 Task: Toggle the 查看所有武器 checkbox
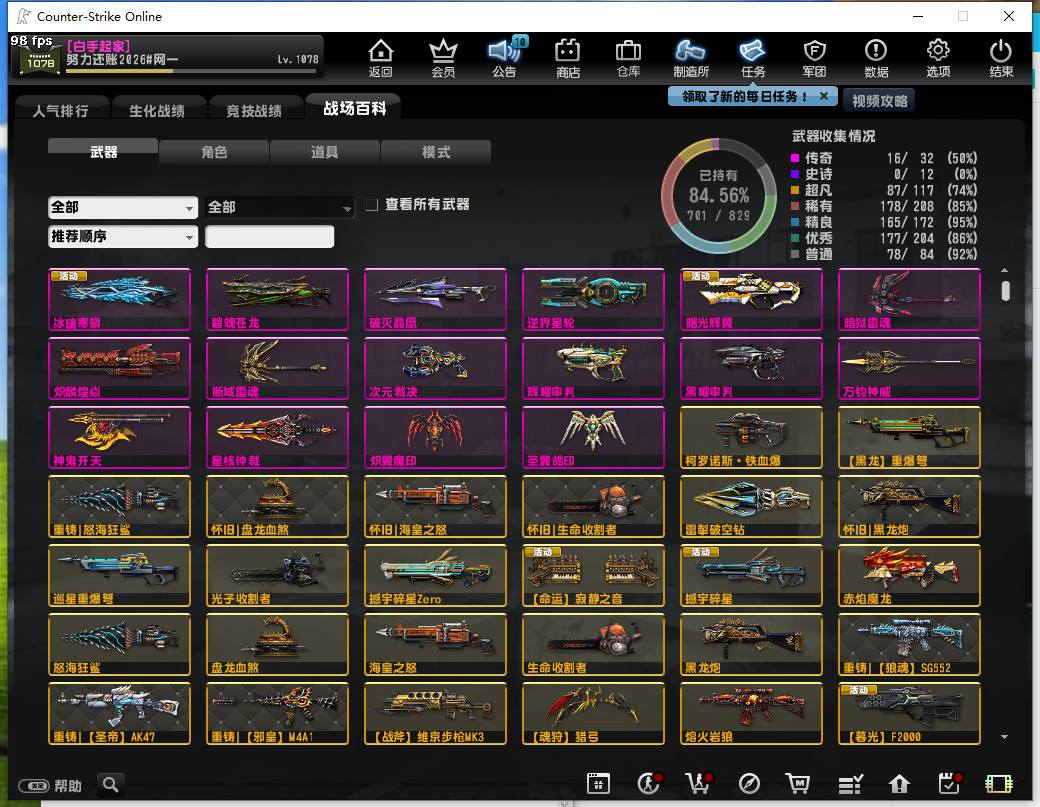point(372,205)
